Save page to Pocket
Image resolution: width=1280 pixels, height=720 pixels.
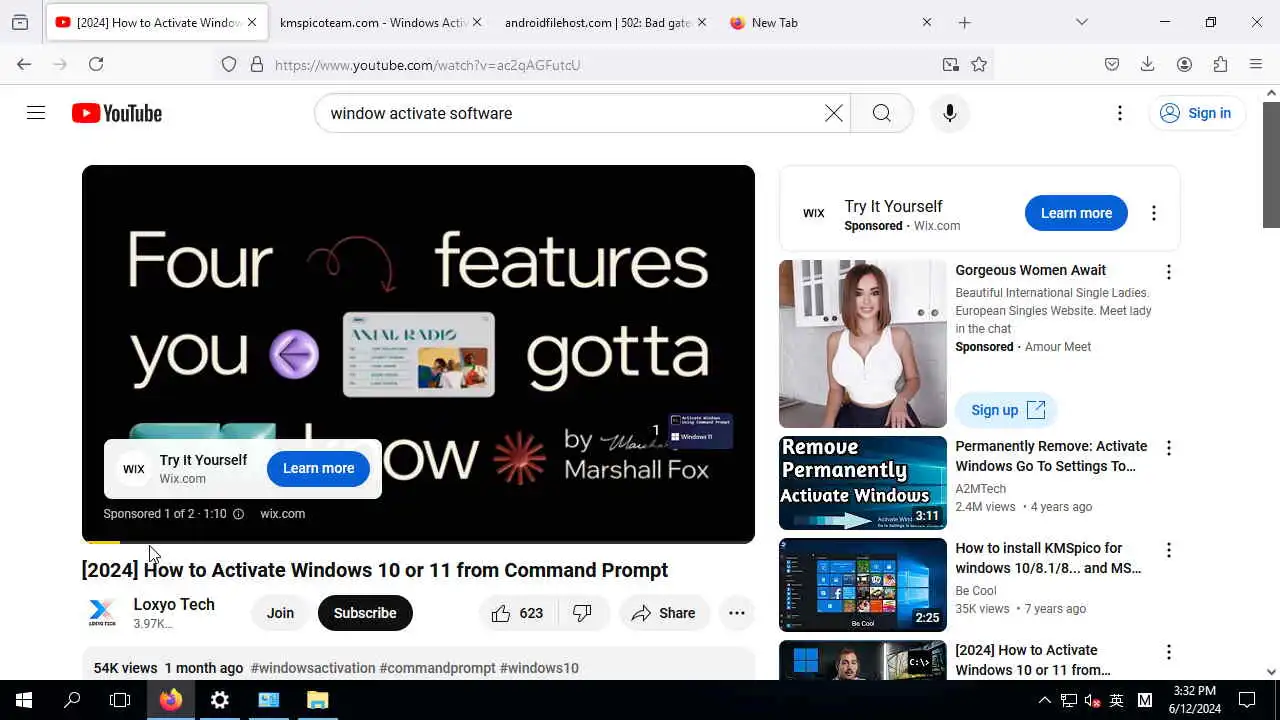point(1112,64)
